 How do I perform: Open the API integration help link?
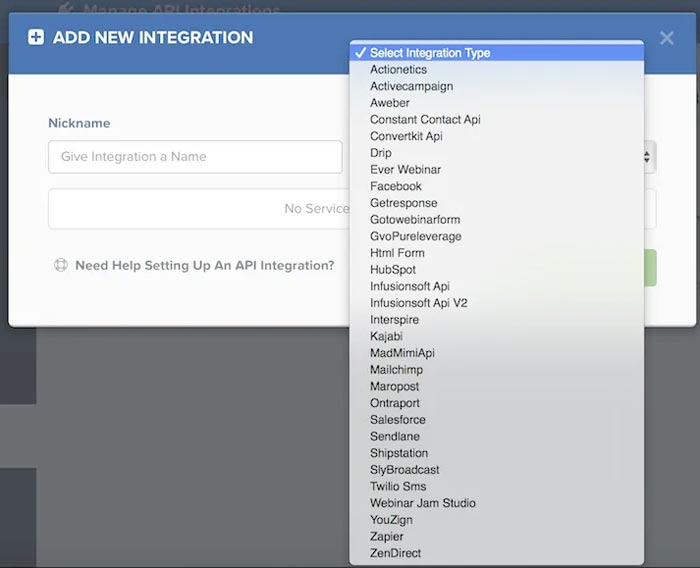pos(204,265)
